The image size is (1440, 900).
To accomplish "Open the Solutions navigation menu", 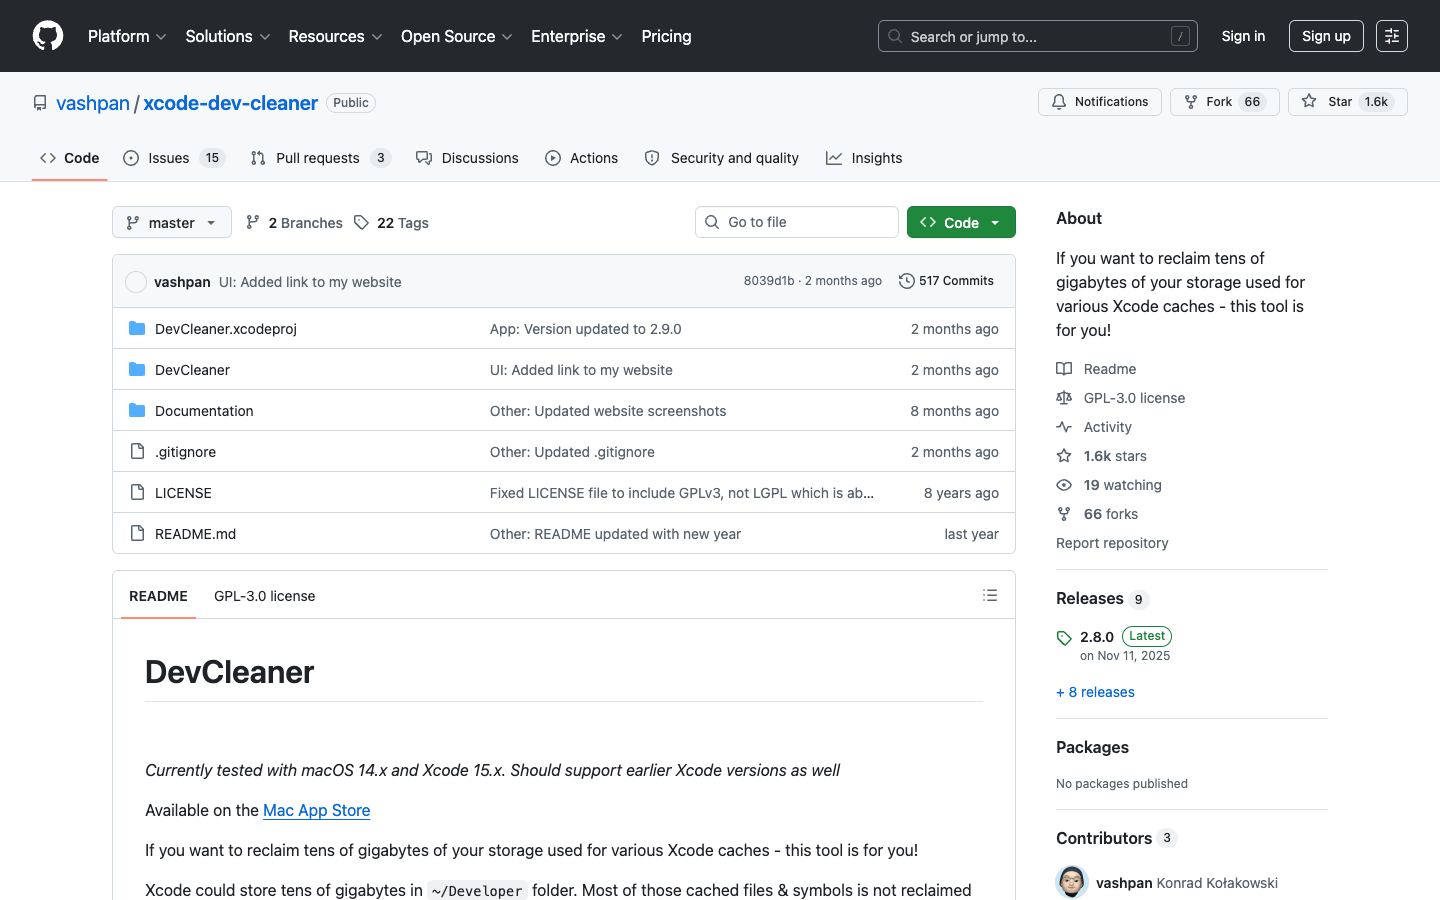I will (228, 36).
